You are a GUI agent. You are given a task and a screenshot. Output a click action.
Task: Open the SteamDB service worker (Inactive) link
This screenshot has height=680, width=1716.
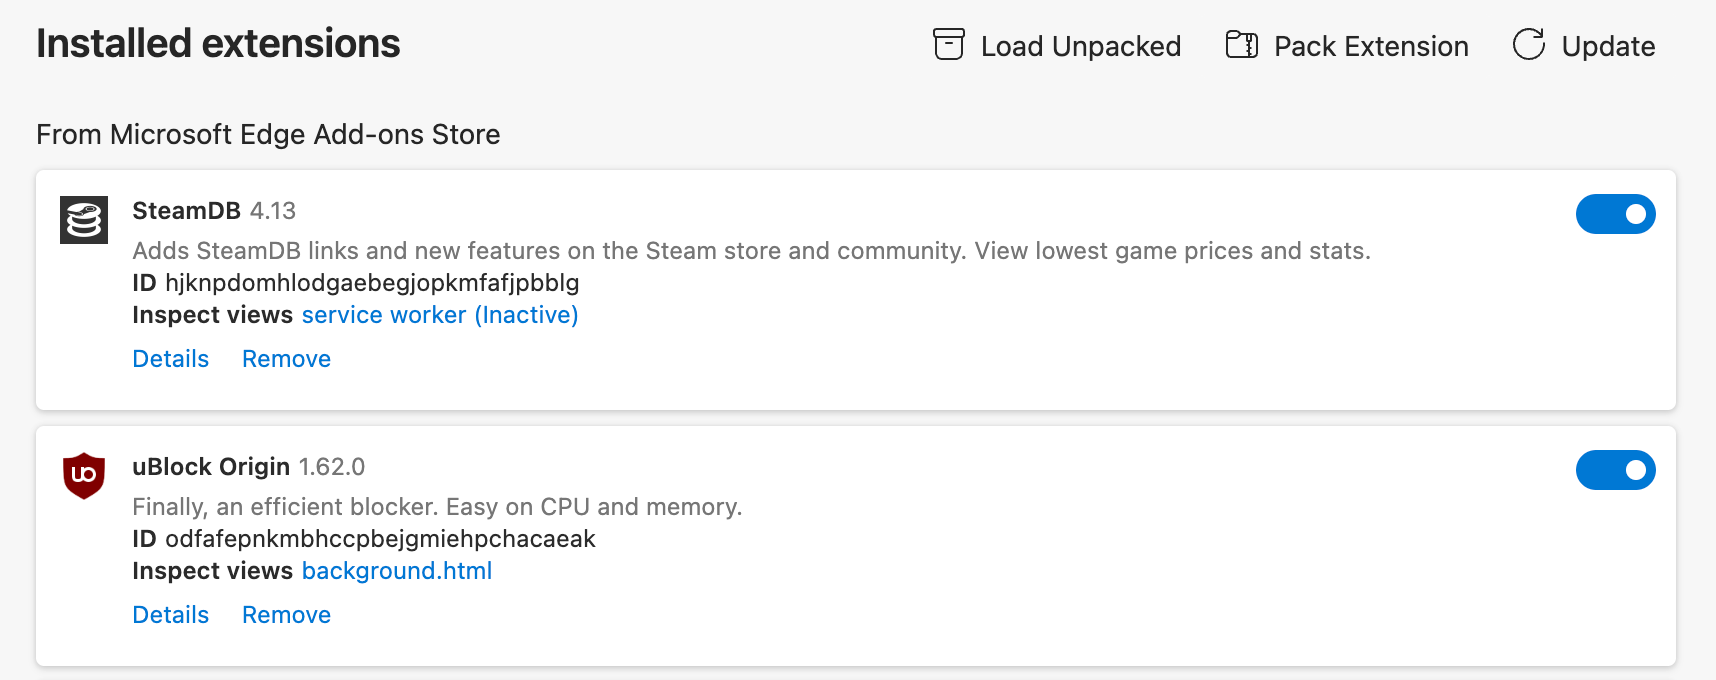(440, 315)
